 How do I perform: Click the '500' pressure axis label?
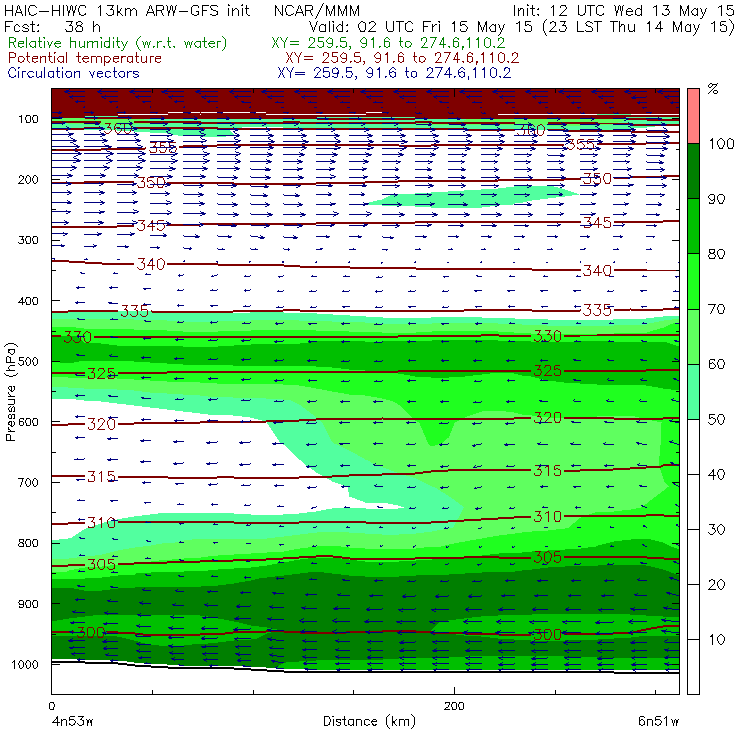(28, 362)
